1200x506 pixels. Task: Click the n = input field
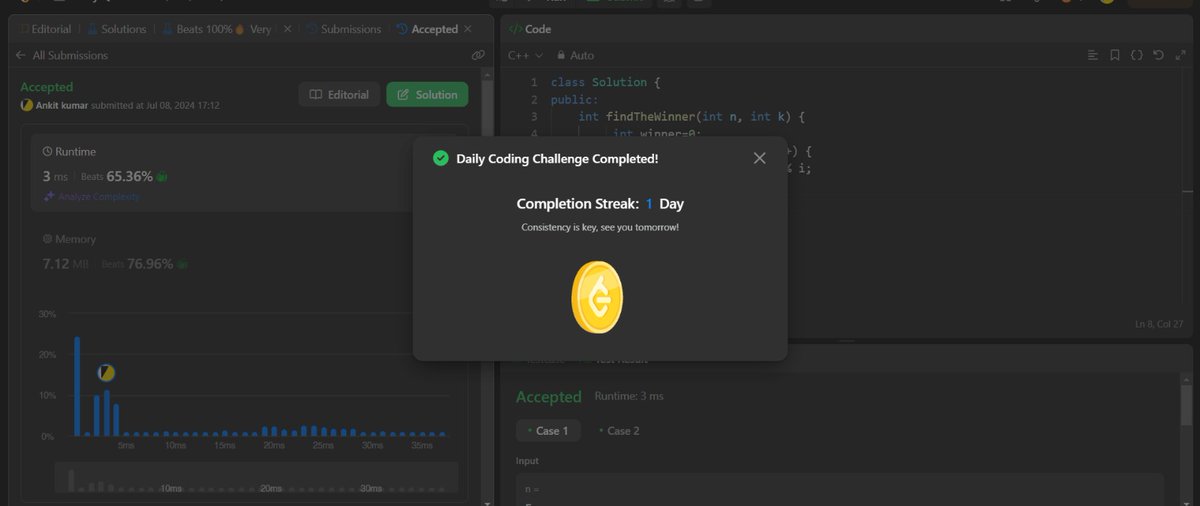coord(840,489)
